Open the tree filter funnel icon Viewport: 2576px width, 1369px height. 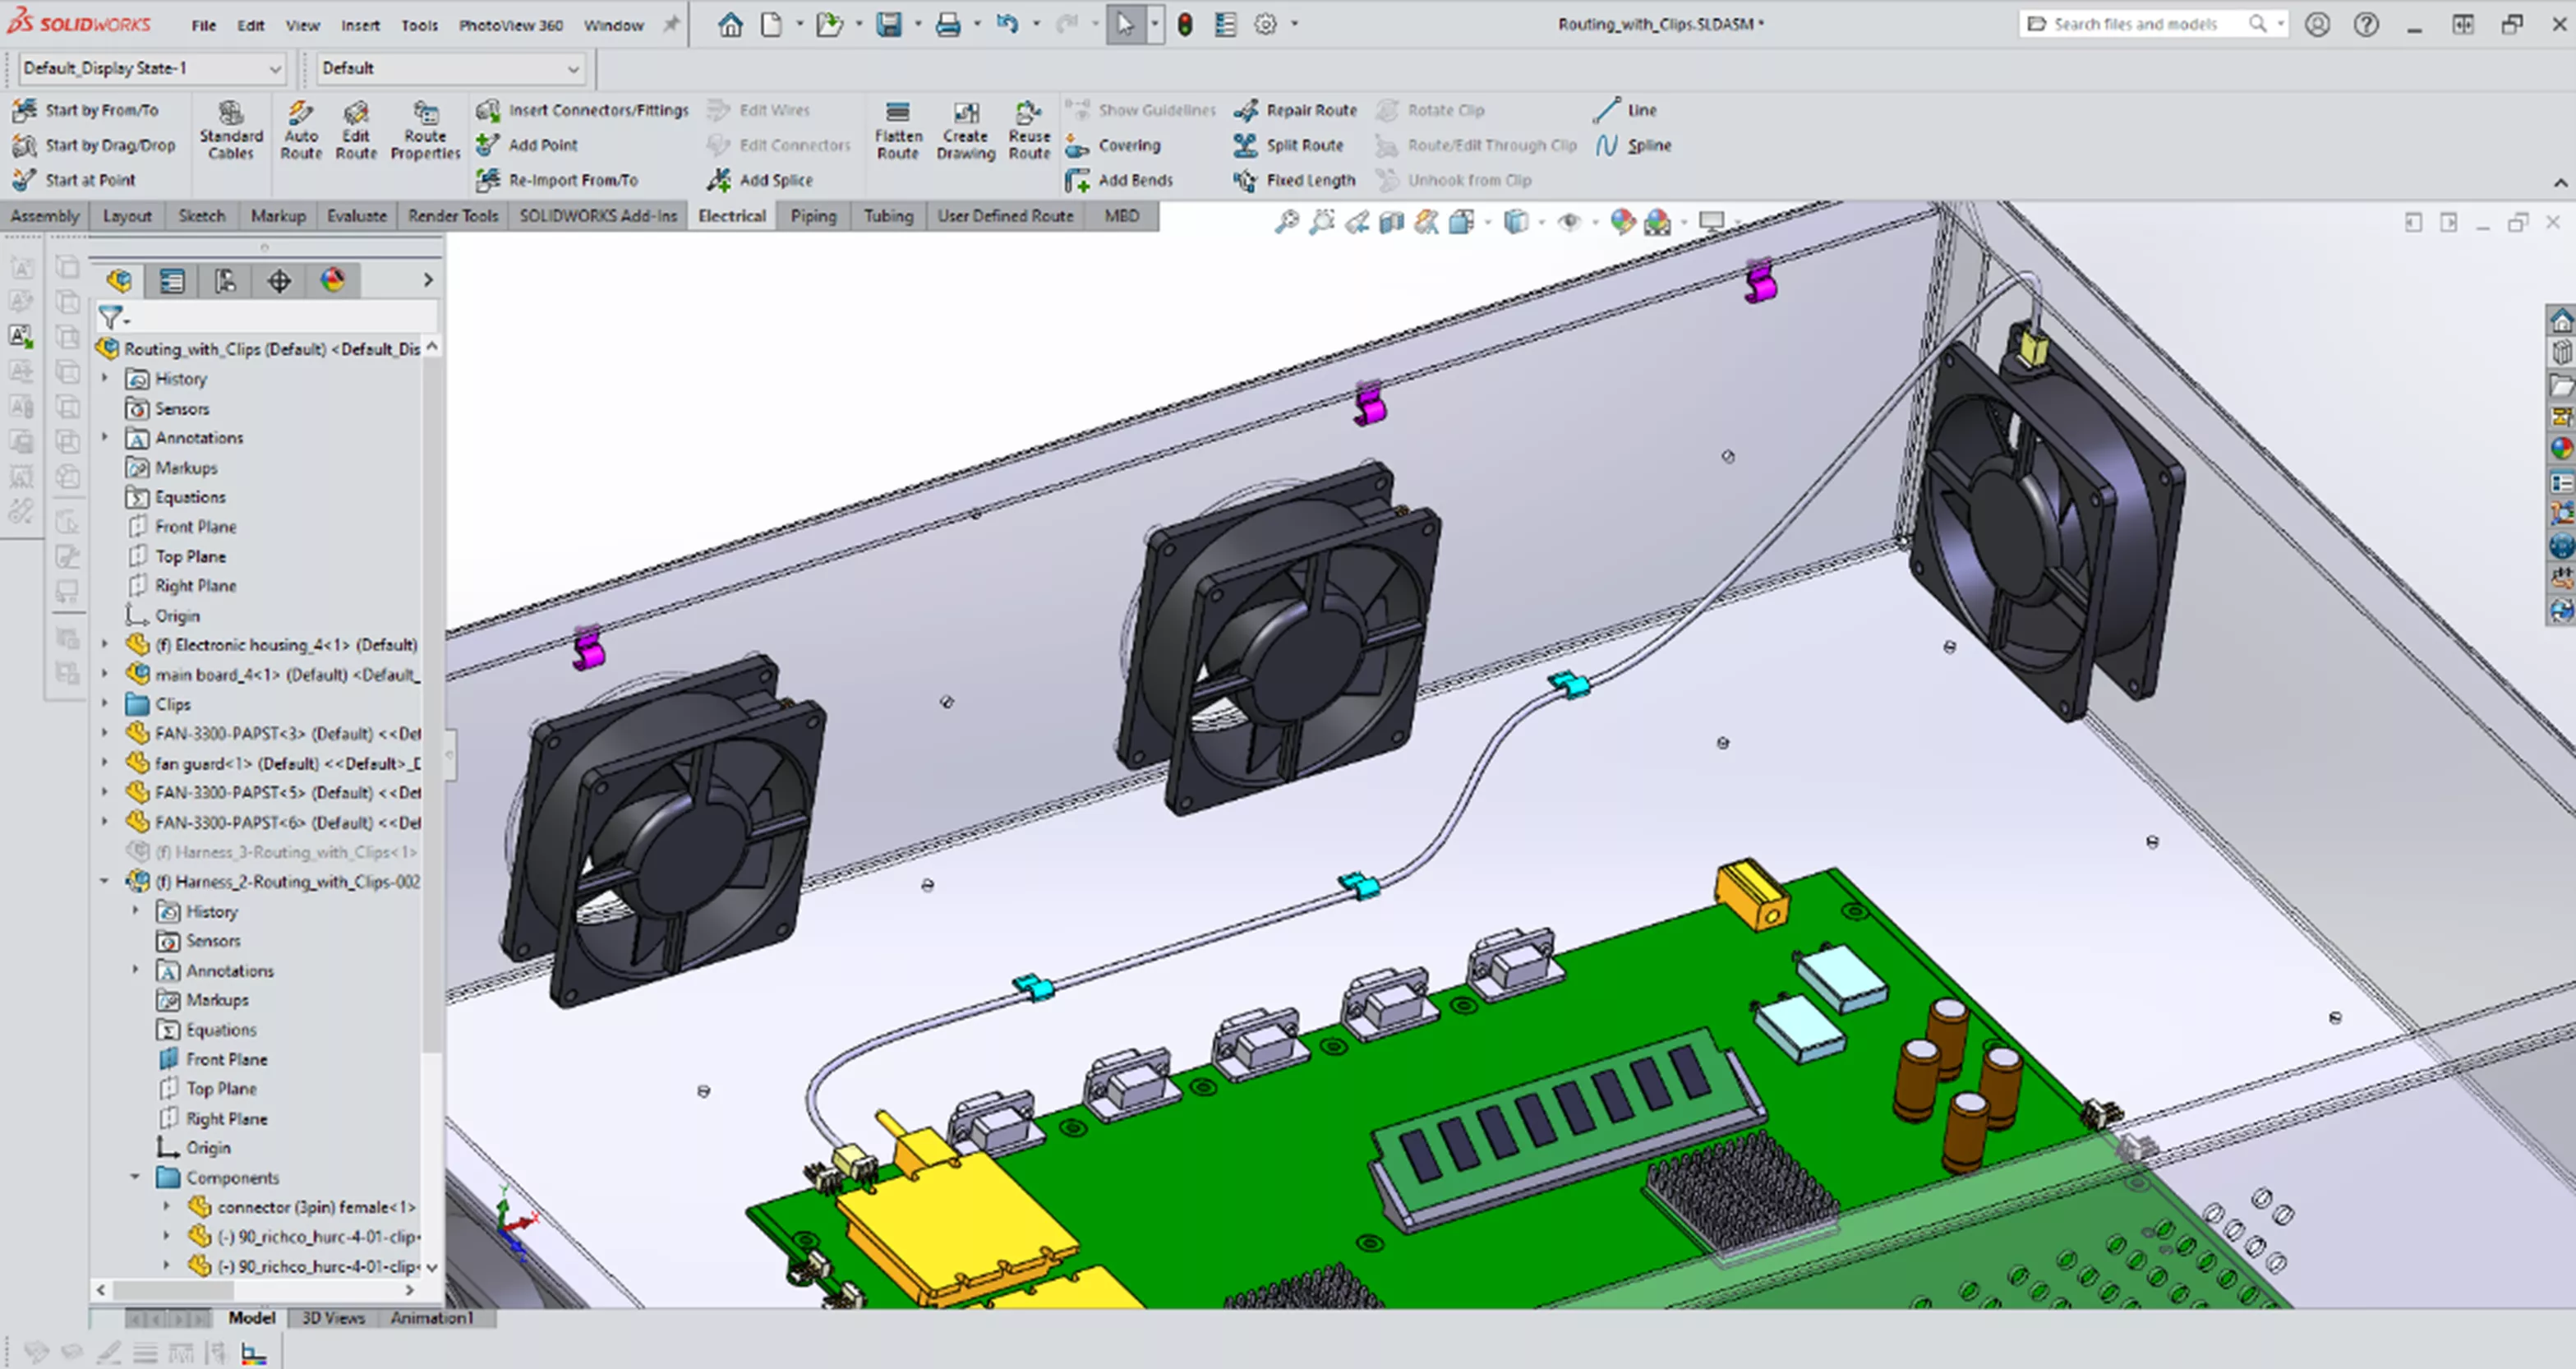pos(112,318)
